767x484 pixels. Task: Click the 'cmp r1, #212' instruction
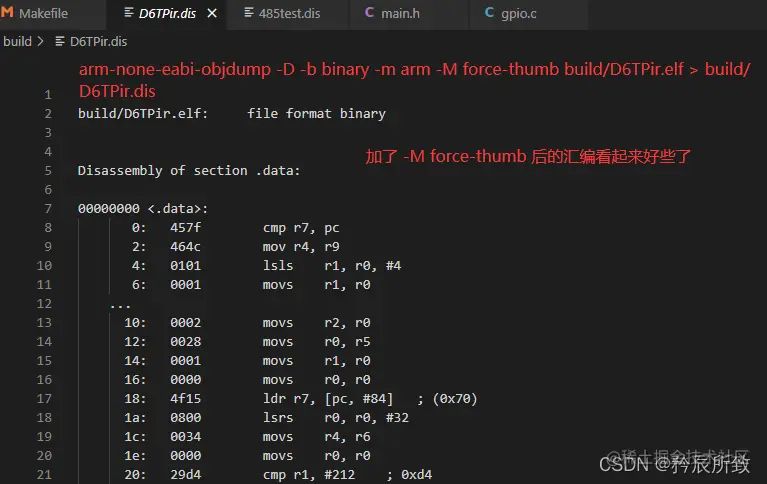coord(309,474)
